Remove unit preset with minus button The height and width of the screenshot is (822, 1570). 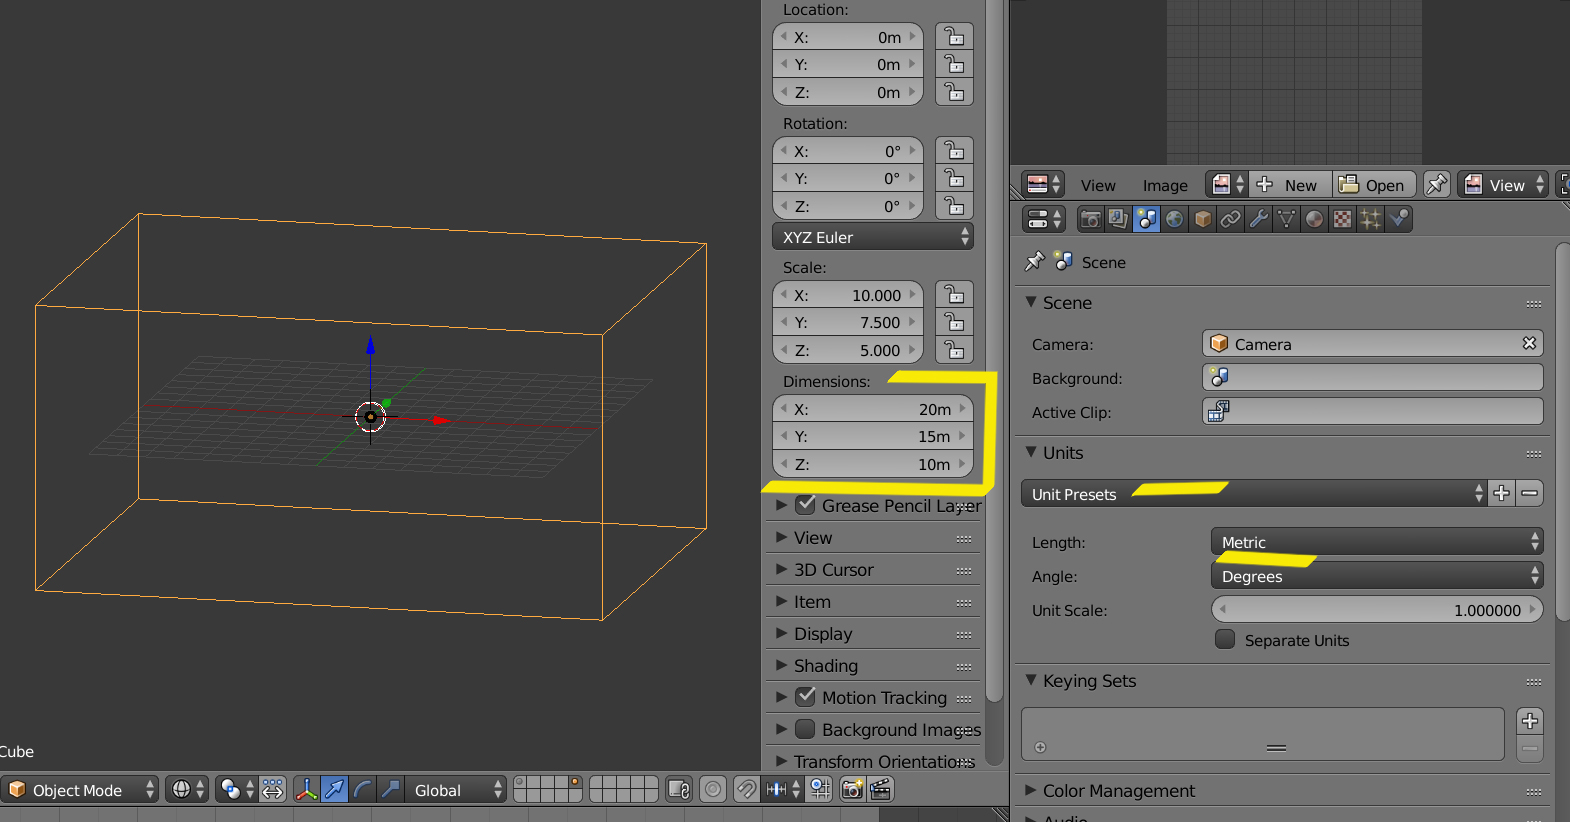click(1529, 493)
